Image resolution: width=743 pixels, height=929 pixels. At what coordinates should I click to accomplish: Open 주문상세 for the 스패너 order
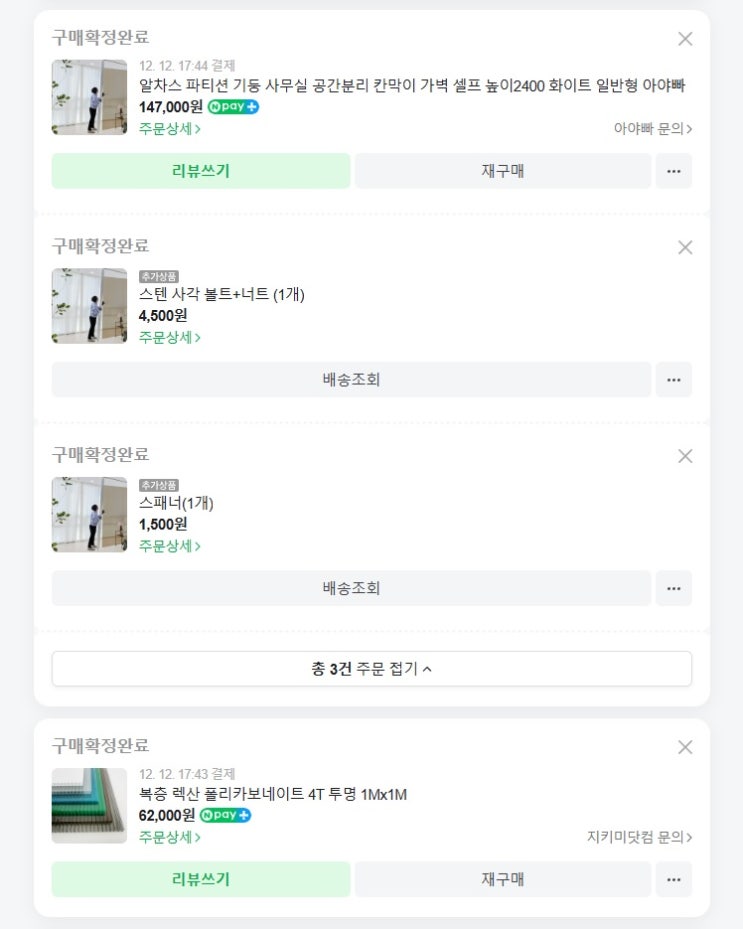[x=169, y=546]
